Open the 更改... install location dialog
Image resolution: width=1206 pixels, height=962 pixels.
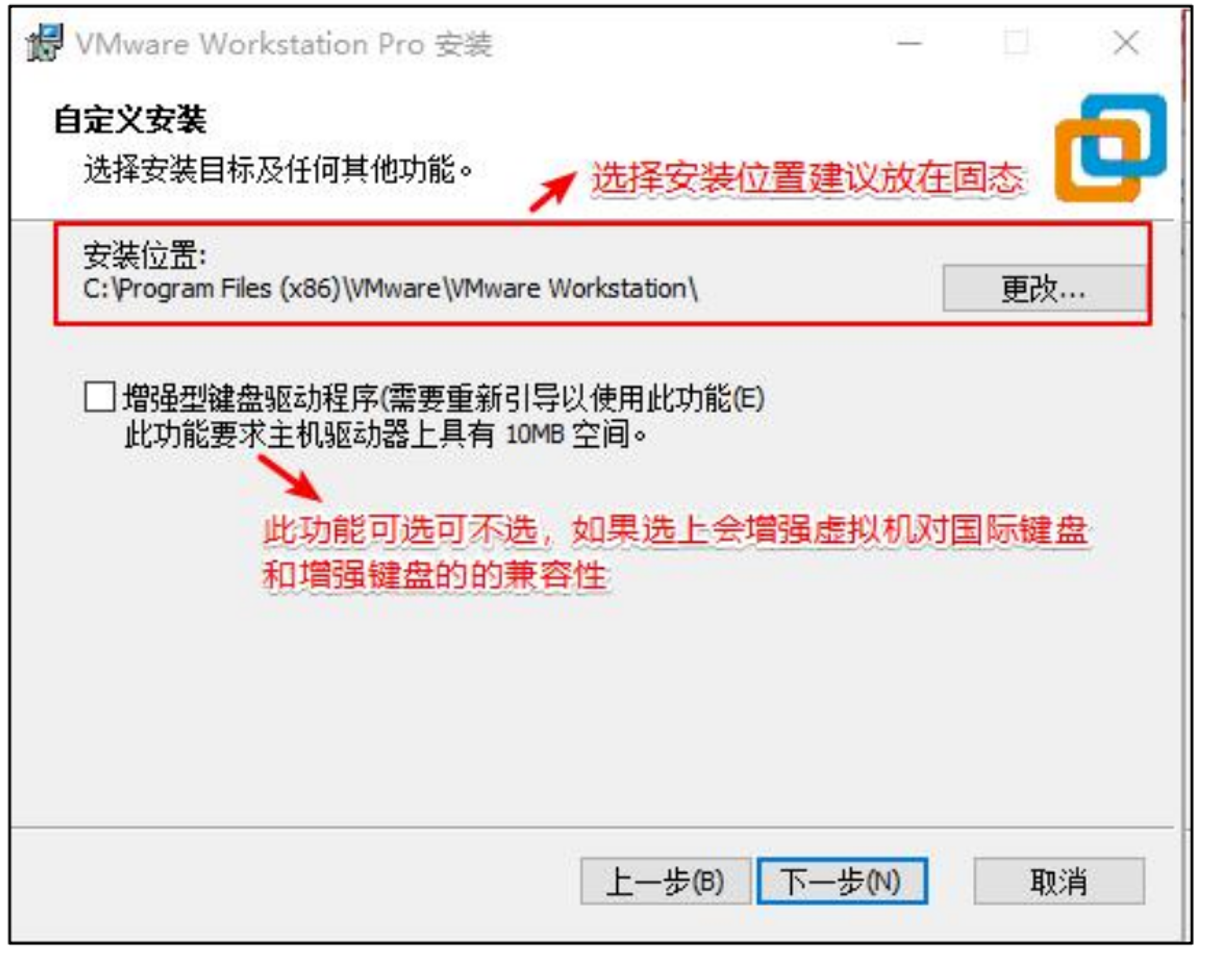[x=1044, y=290]
